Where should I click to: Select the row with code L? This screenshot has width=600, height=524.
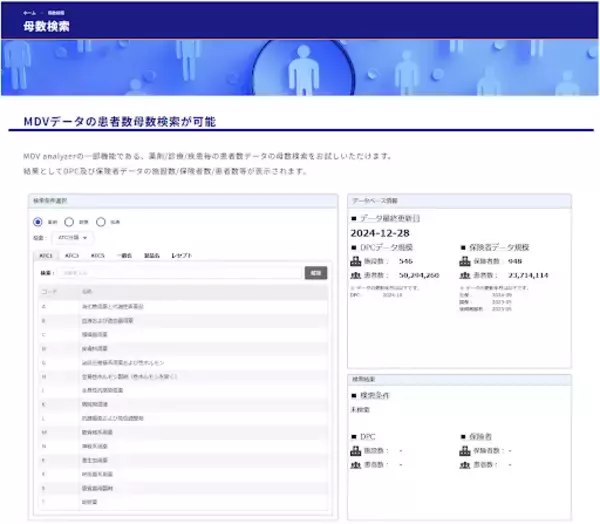(x=183, y=418)
